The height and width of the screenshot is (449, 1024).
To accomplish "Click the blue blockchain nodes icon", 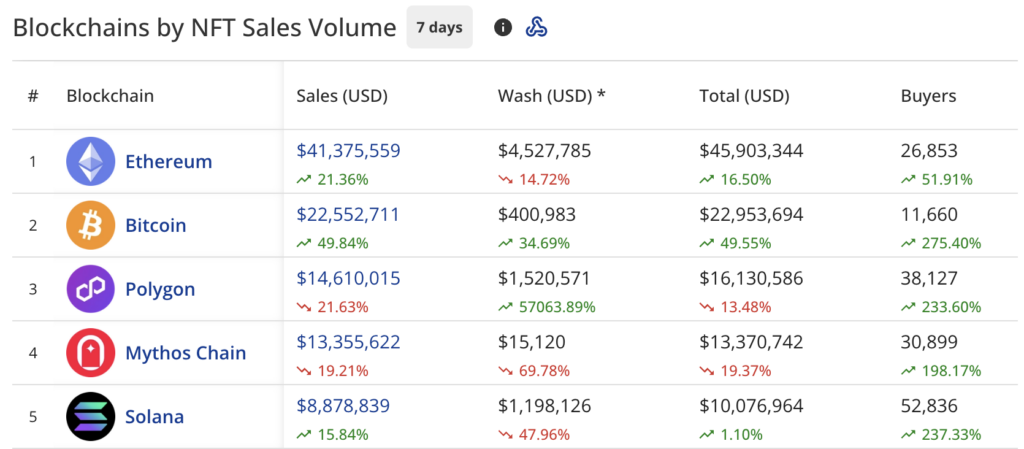I will [x=537, y=27].
